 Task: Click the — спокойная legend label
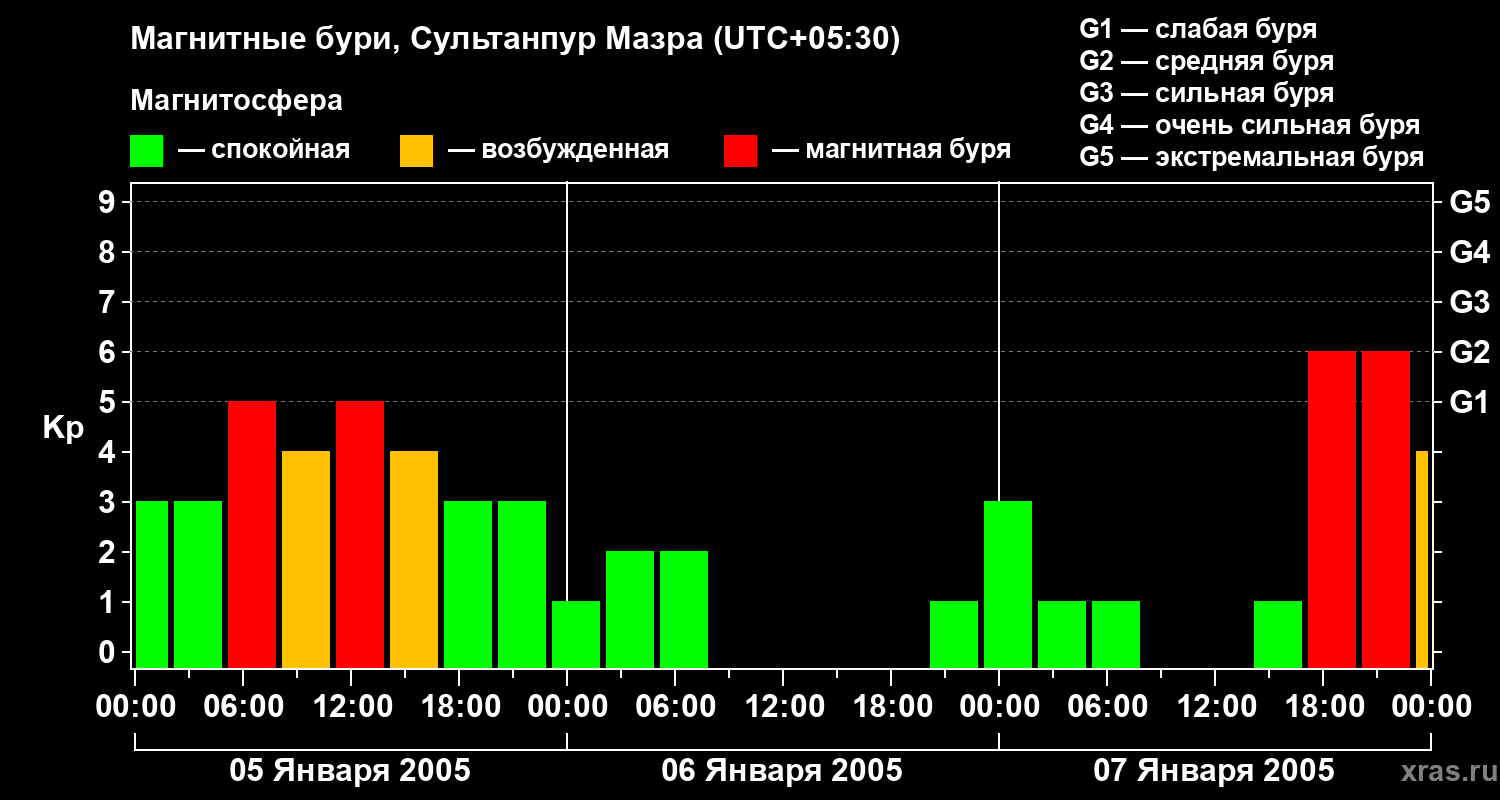pyautogui.click(x=264, y=151)
